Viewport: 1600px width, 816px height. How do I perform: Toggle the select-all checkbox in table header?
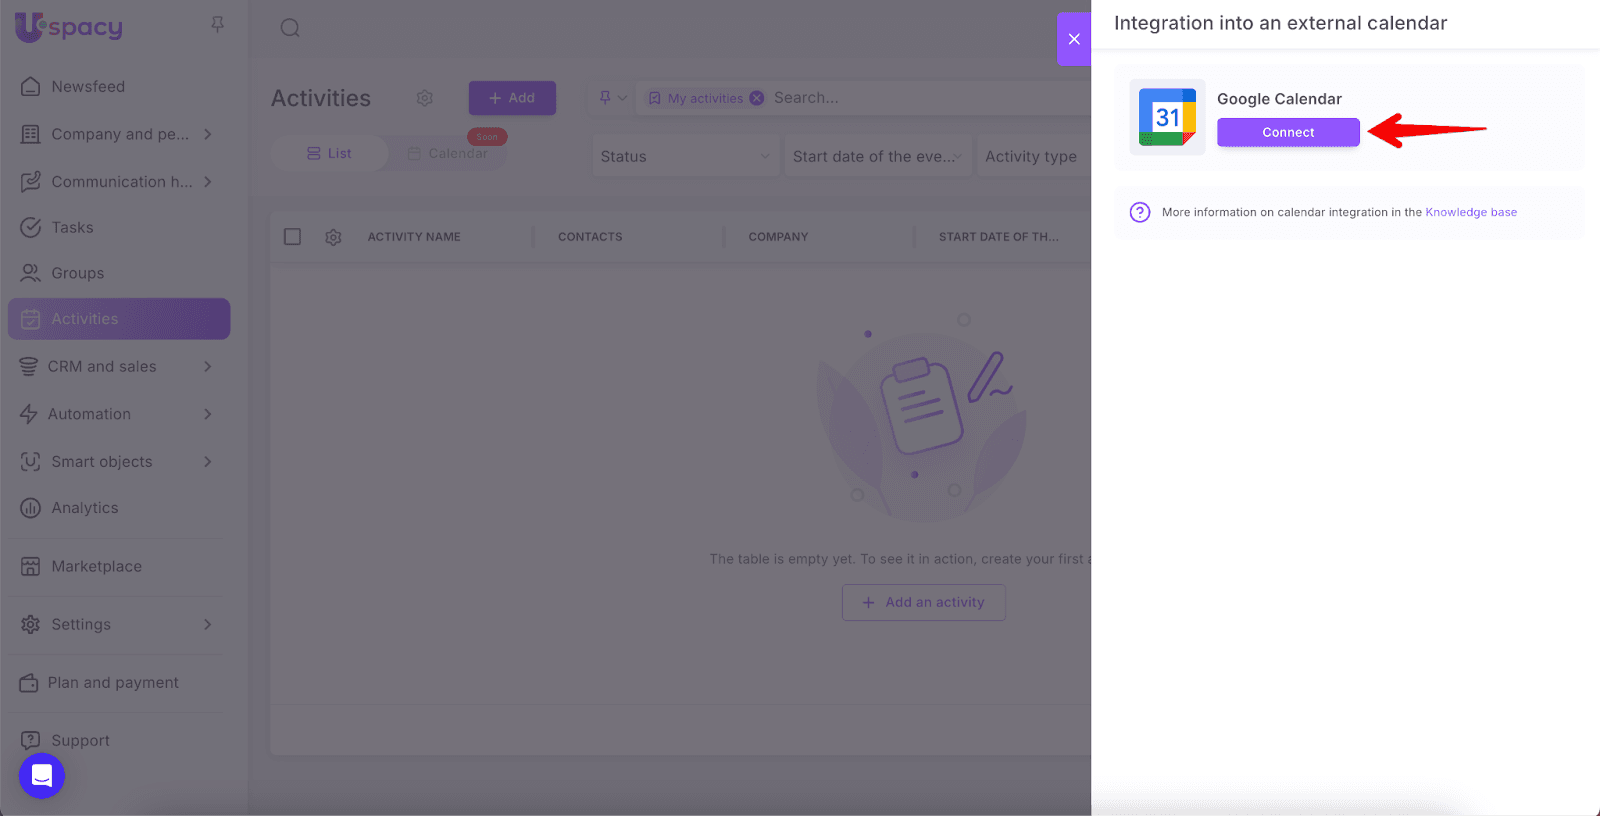(x=292, y=237)
